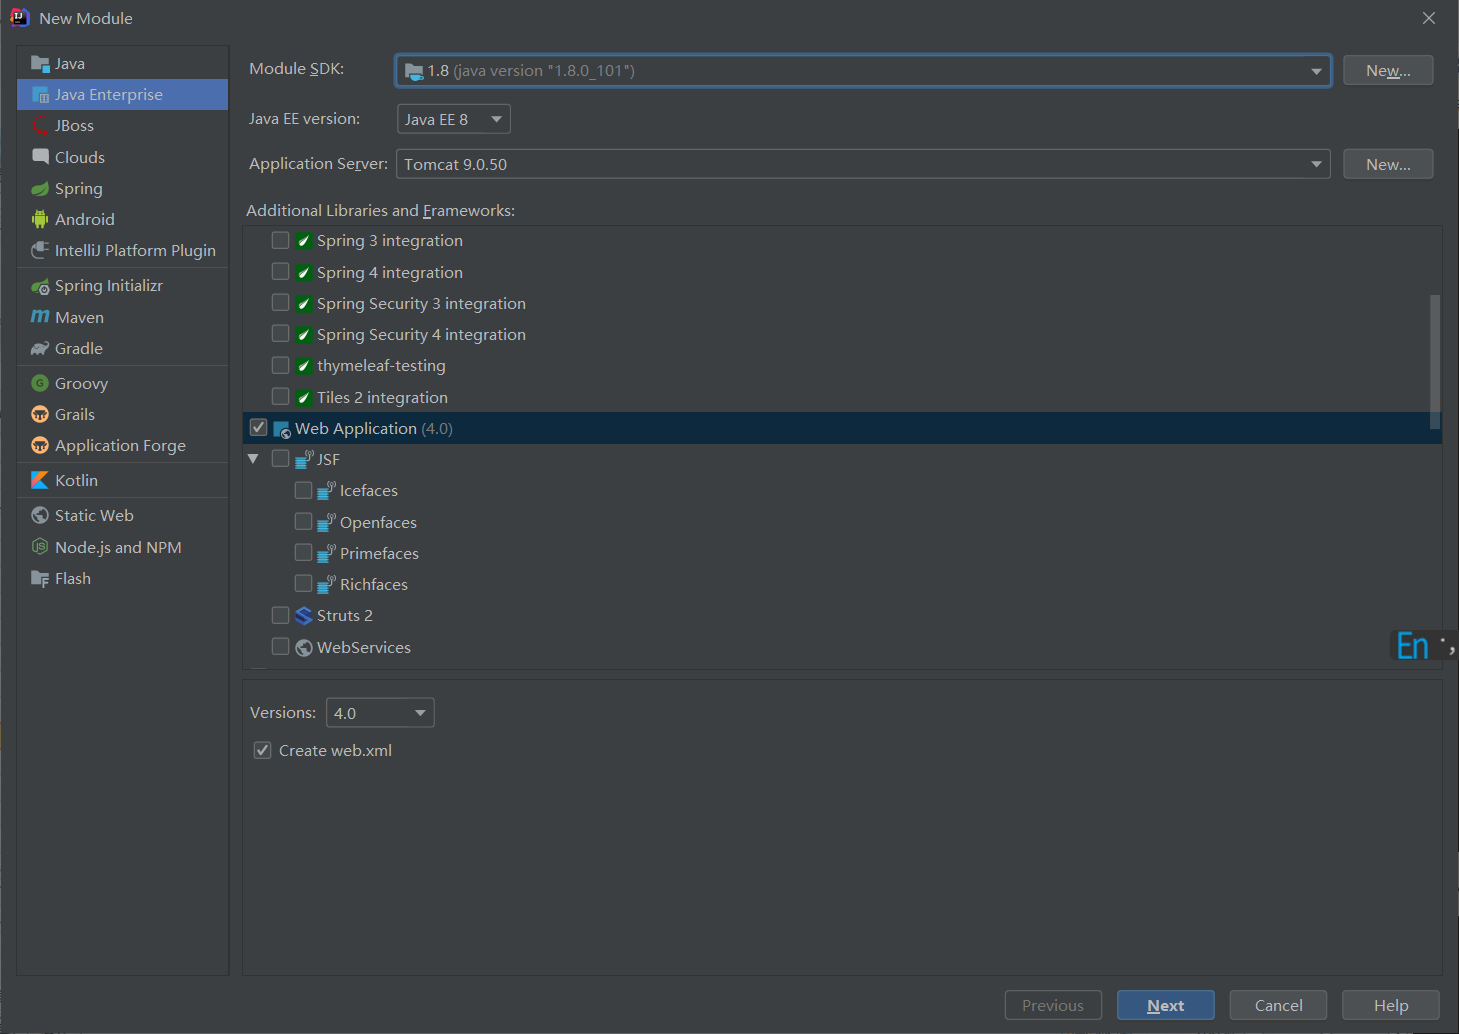This screenshot has height=1034, width=1459.
Task: Open the Java EE version dropdown
Action: 454,119
